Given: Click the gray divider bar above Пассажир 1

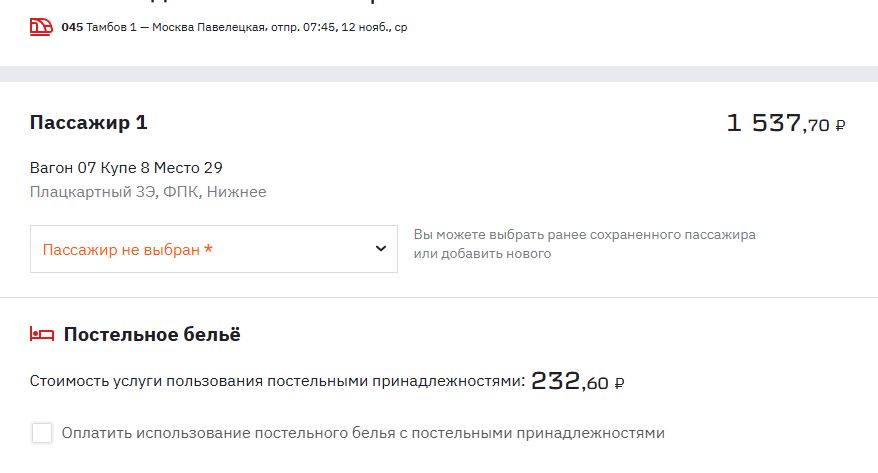Looking at the screenshot, I should tap(439, 74).
